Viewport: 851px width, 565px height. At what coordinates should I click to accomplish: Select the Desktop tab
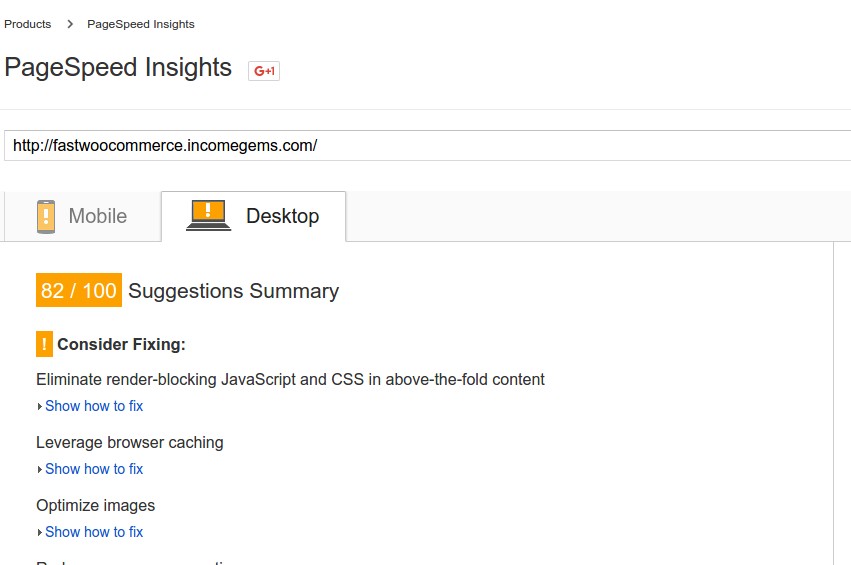[253, 216]
